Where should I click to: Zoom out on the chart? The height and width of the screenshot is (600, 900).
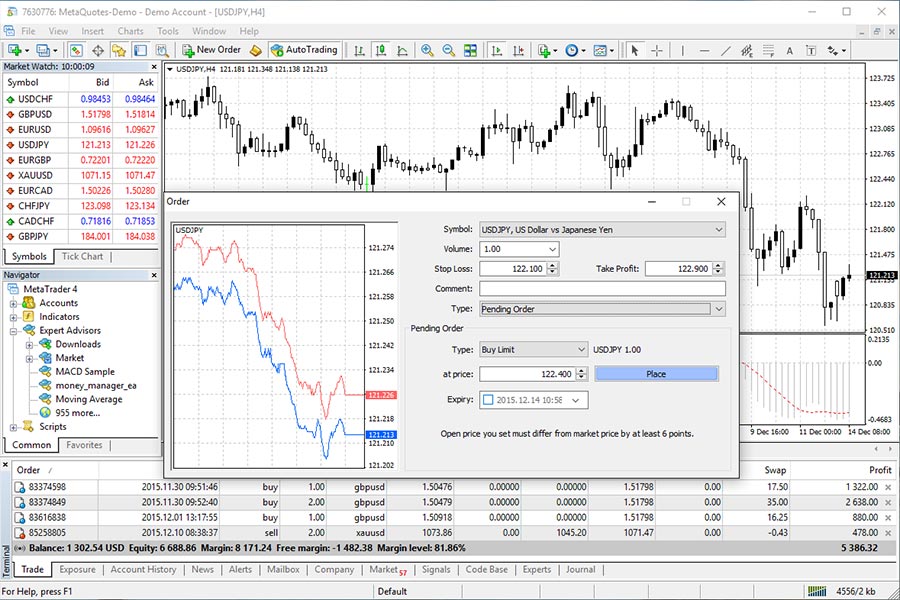click(x=449, y=51)
